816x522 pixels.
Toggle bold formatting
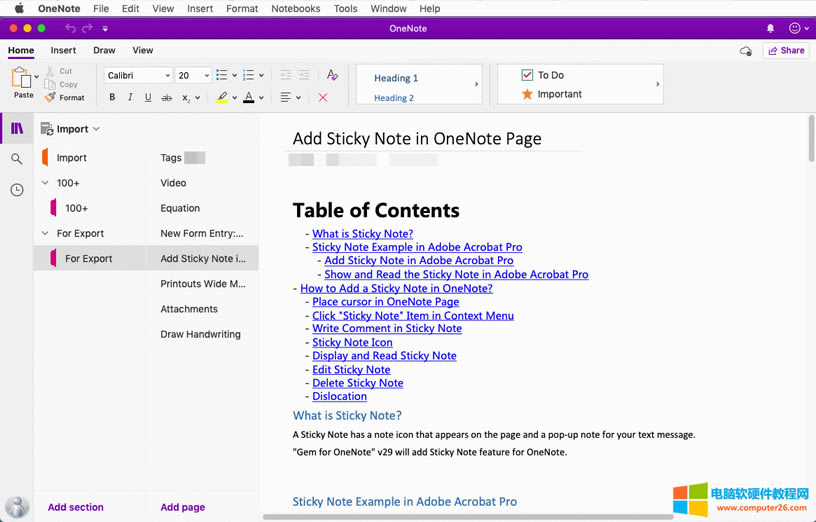coord(112,98)
